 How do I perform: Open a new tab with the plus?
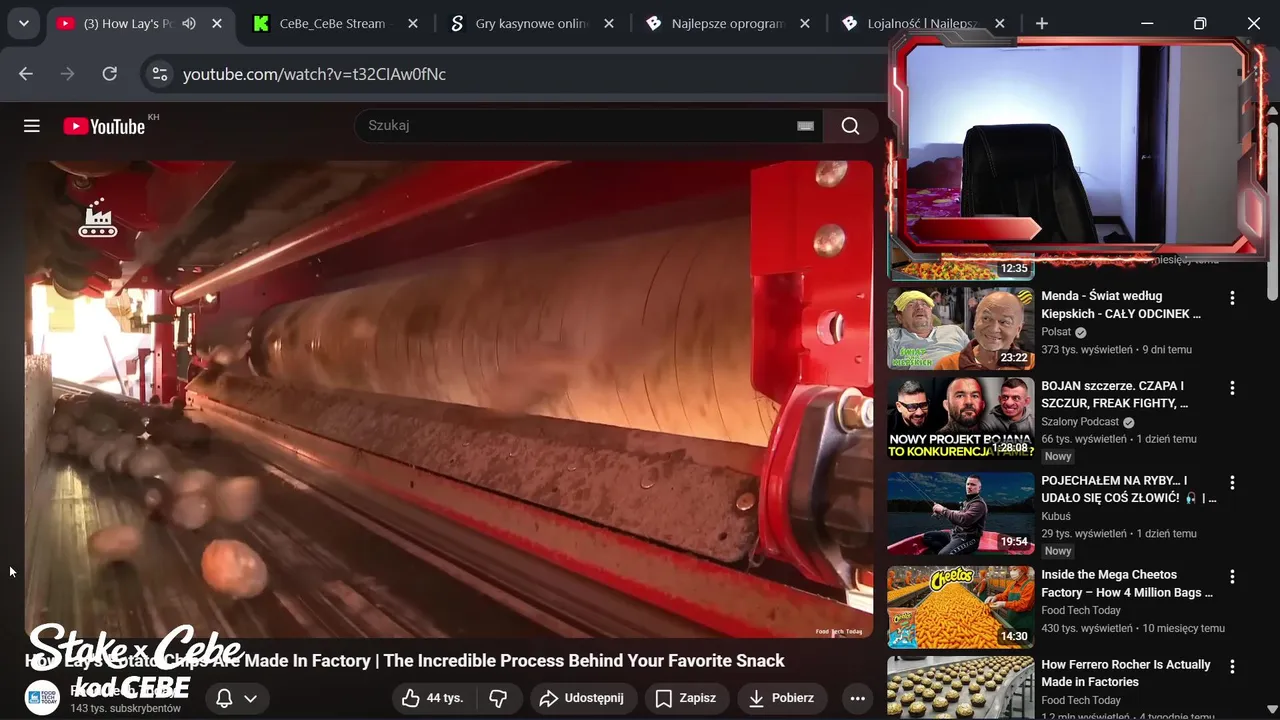click(1042, 23)
